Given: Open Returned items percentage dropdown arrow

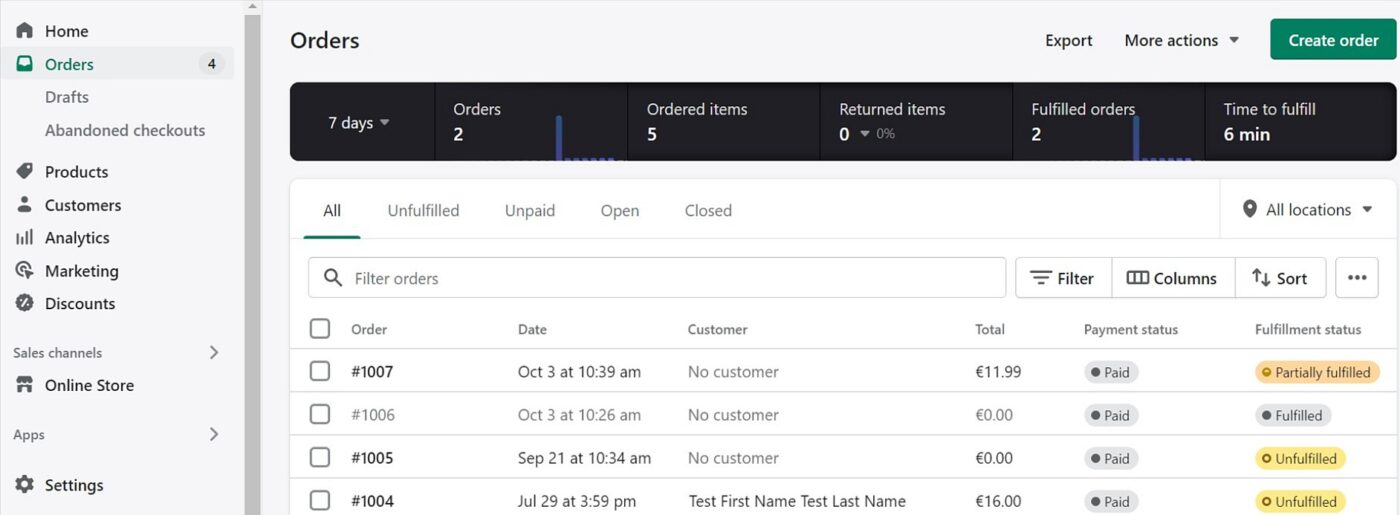Looking at the screenshot, I should point(865,134).
